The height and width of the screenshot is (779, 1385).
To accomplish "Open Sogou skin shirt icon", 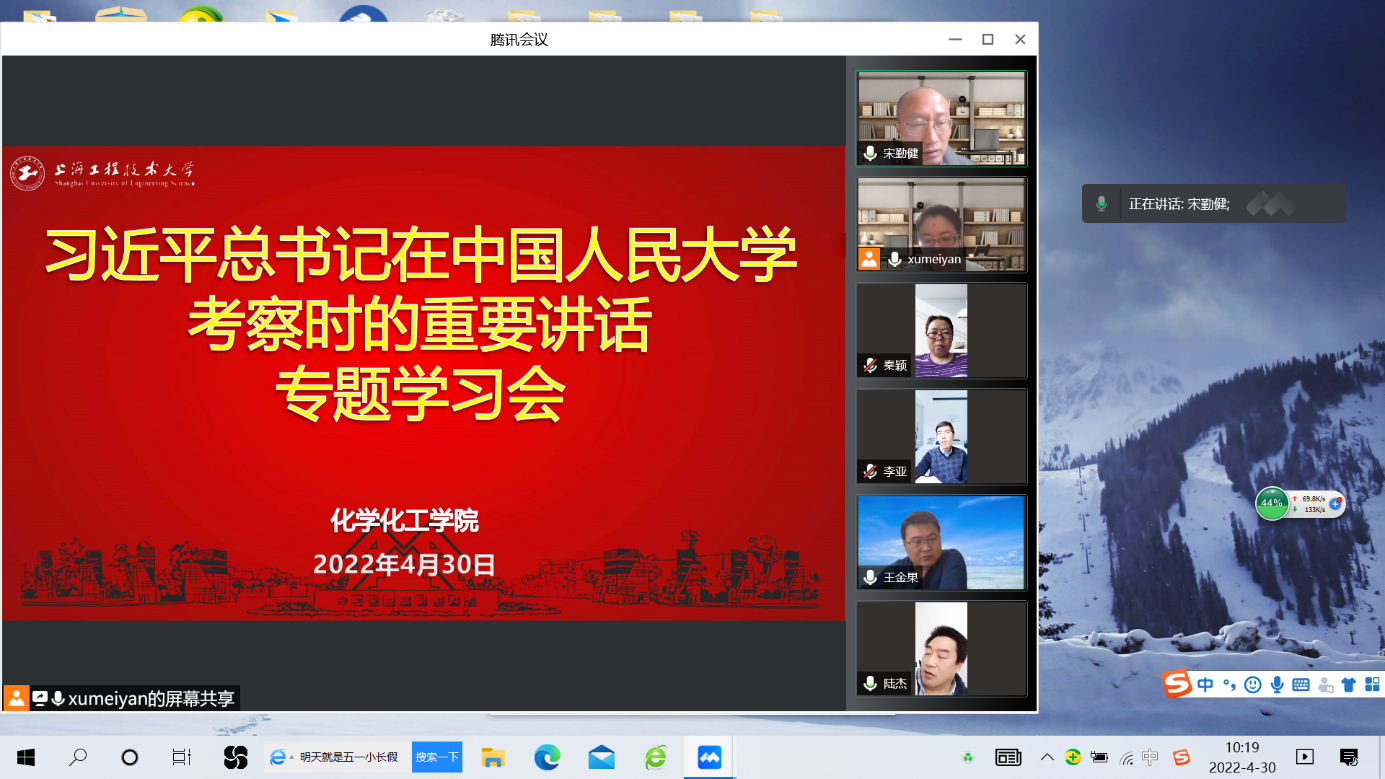I will tap(1348, 685).
